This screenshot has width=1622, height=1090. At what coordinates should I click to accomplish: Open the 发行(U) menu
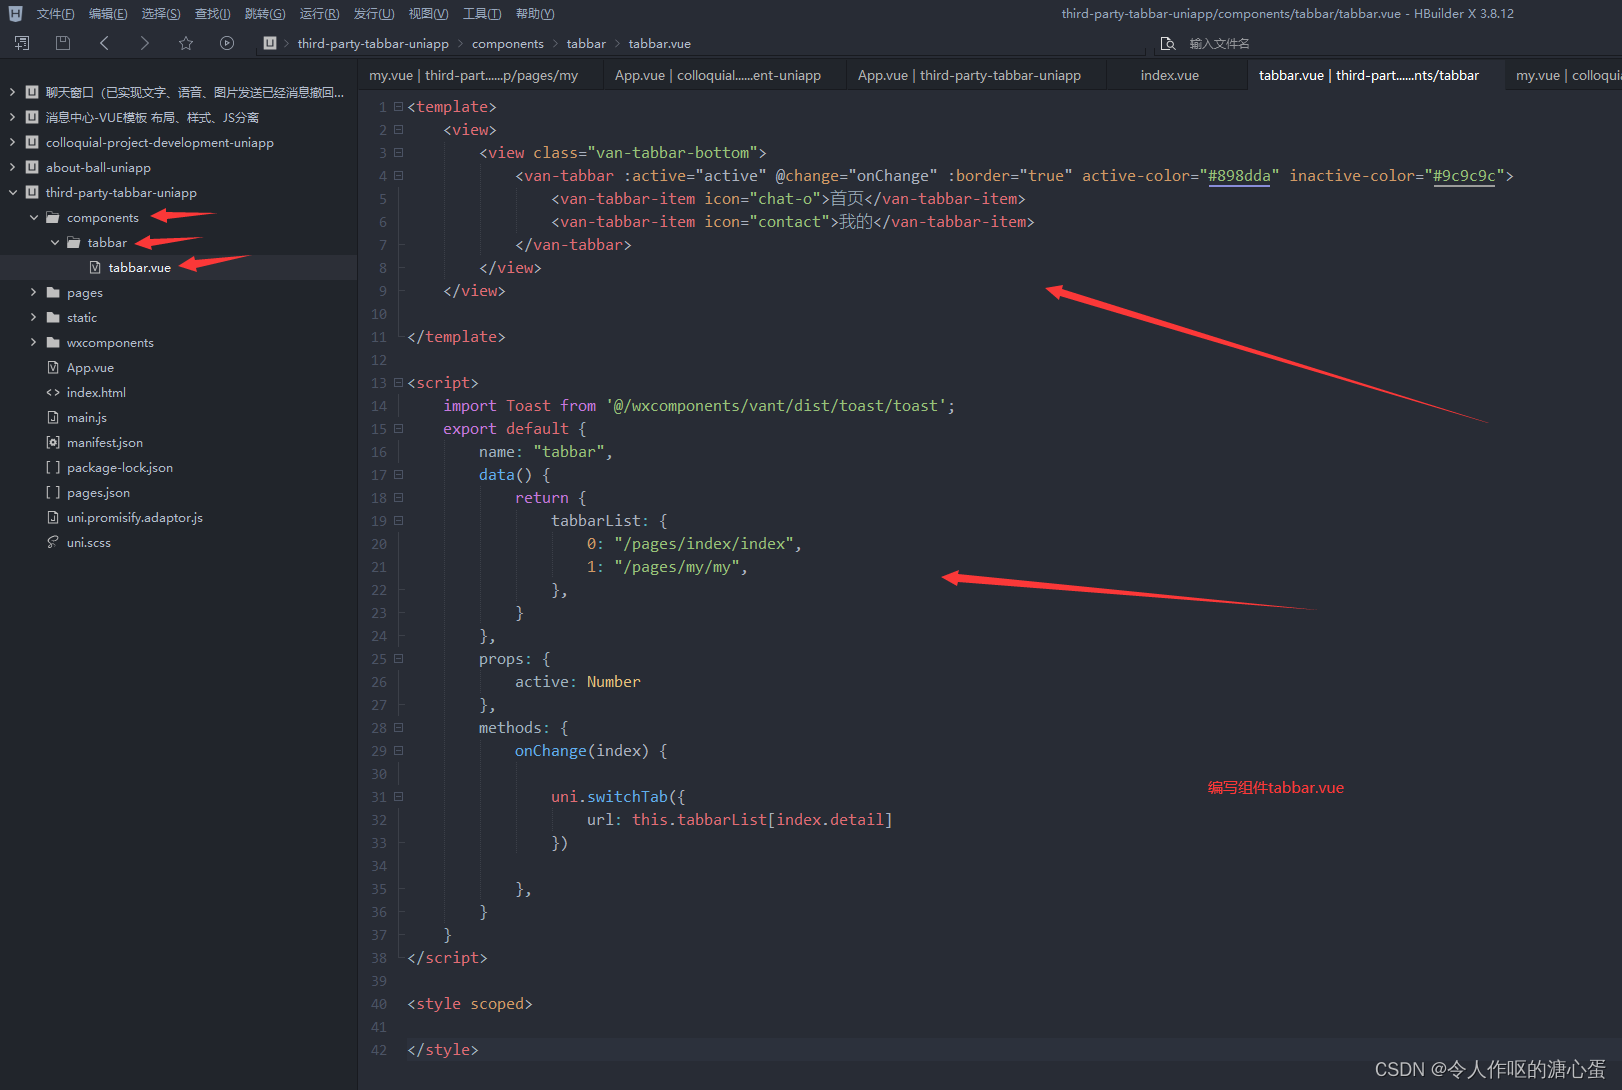[x=373, y=14]
